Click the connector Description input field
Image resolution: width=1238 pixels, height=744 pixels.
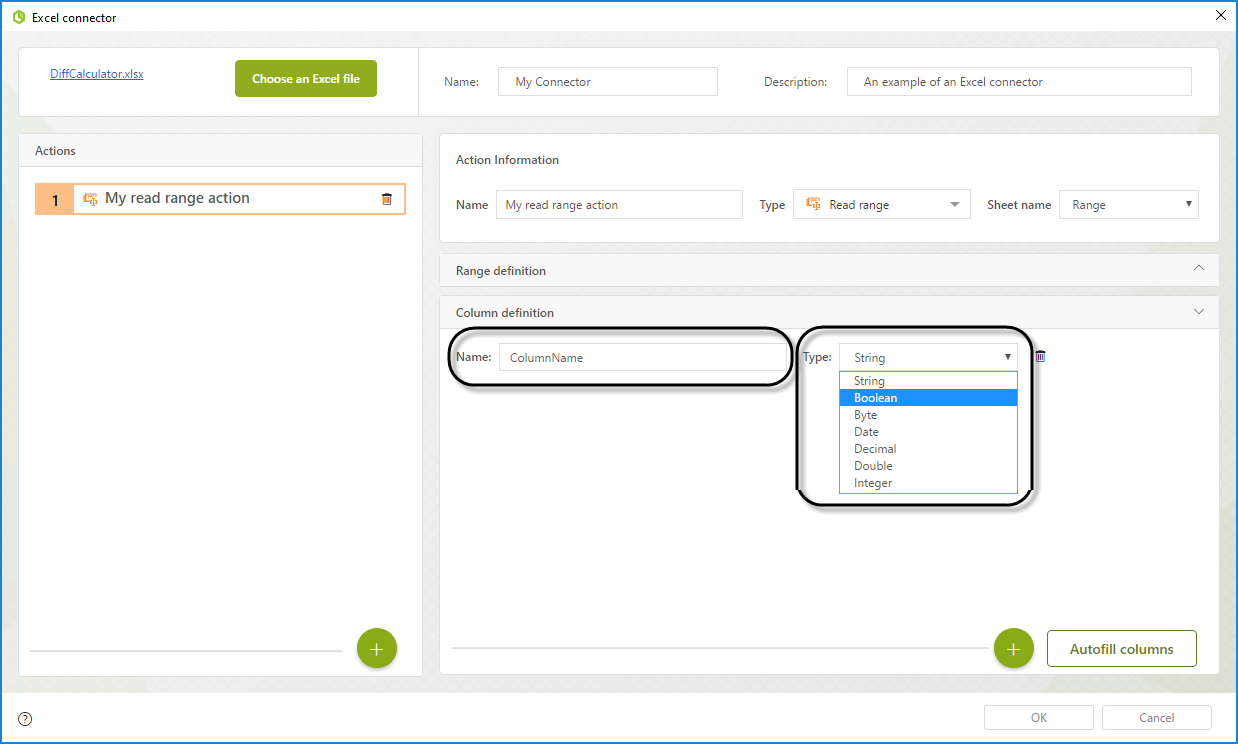click(x=1018, y=82)
